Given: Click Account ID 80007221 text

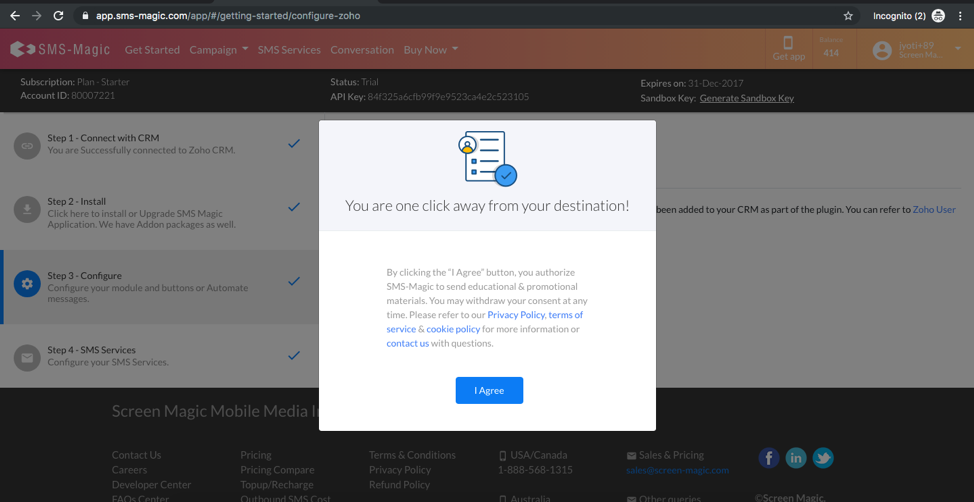Looking at the screenshot, I should [x=68, y=96].
